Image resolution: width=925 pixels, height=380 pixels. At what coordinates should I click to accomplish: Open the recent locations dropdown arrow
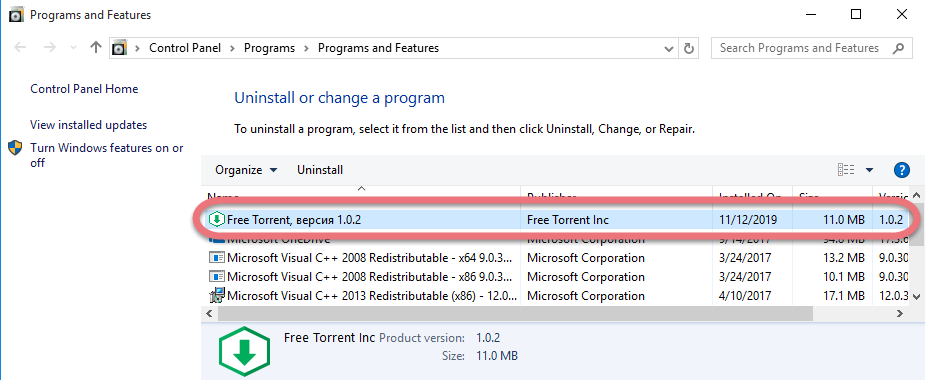click(73, 48)
